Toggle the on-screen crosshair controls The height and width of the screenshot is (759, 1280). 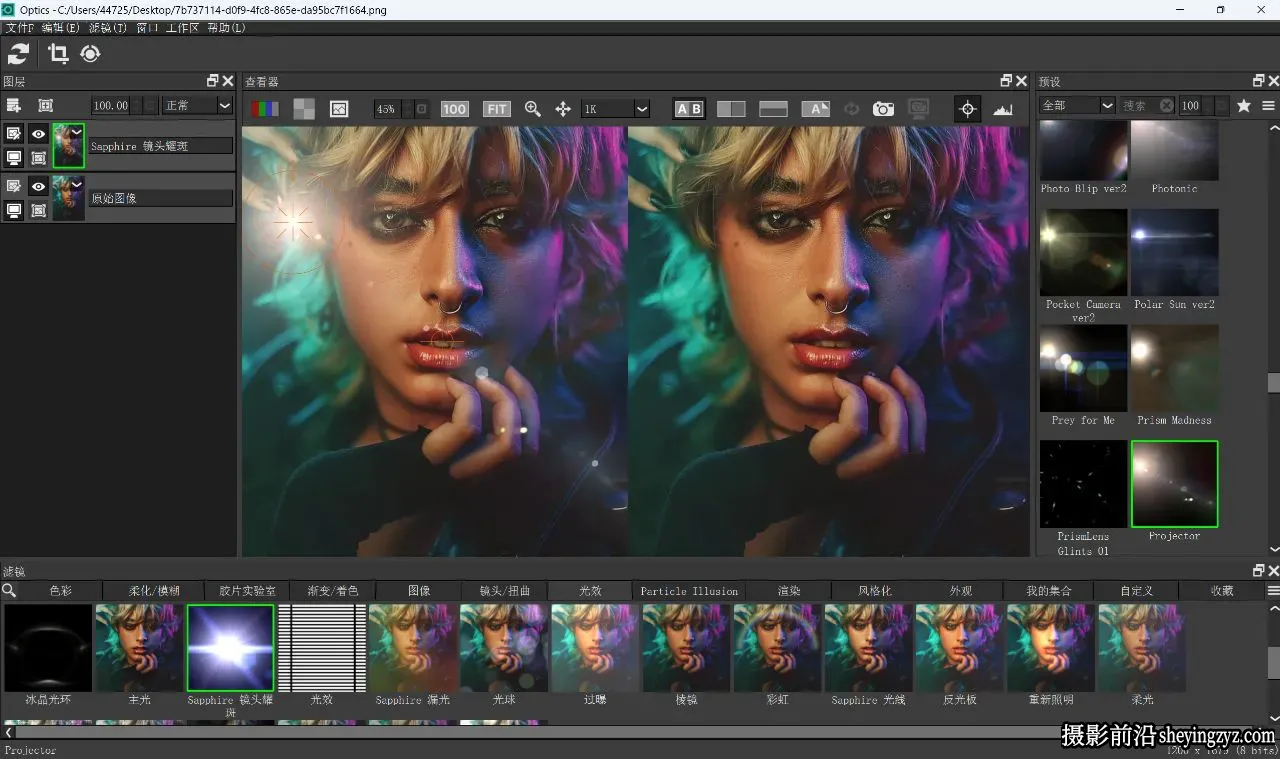click(967, 109)
